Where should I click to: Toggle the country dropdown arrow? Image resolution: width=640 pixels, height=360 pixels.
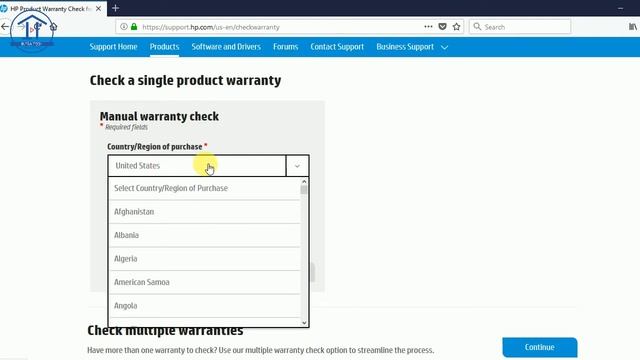click(297, 166)
